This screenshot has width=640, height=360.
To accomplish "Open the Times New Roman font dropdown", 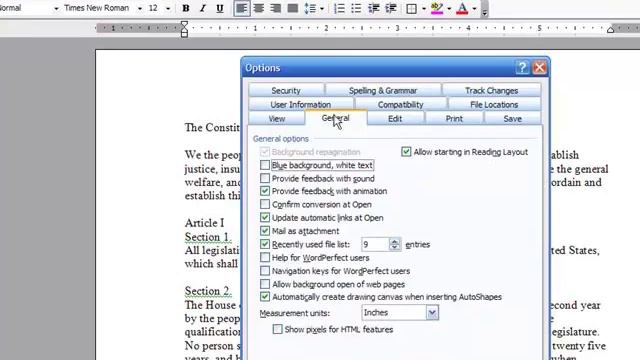I will point(140,8).
